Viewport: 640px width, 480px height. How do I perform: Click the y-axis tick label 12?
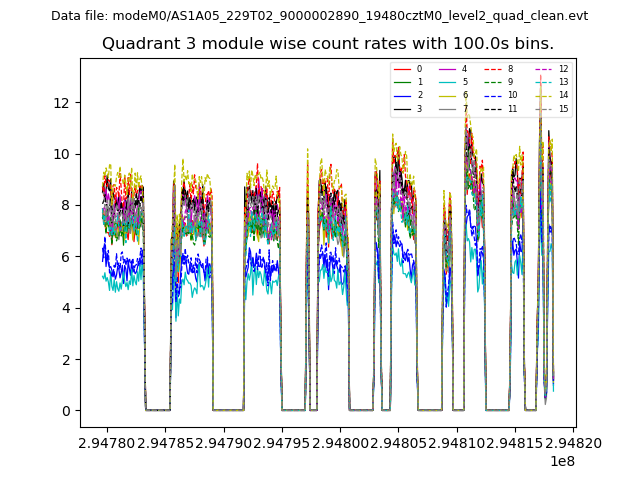pos(62,103)
